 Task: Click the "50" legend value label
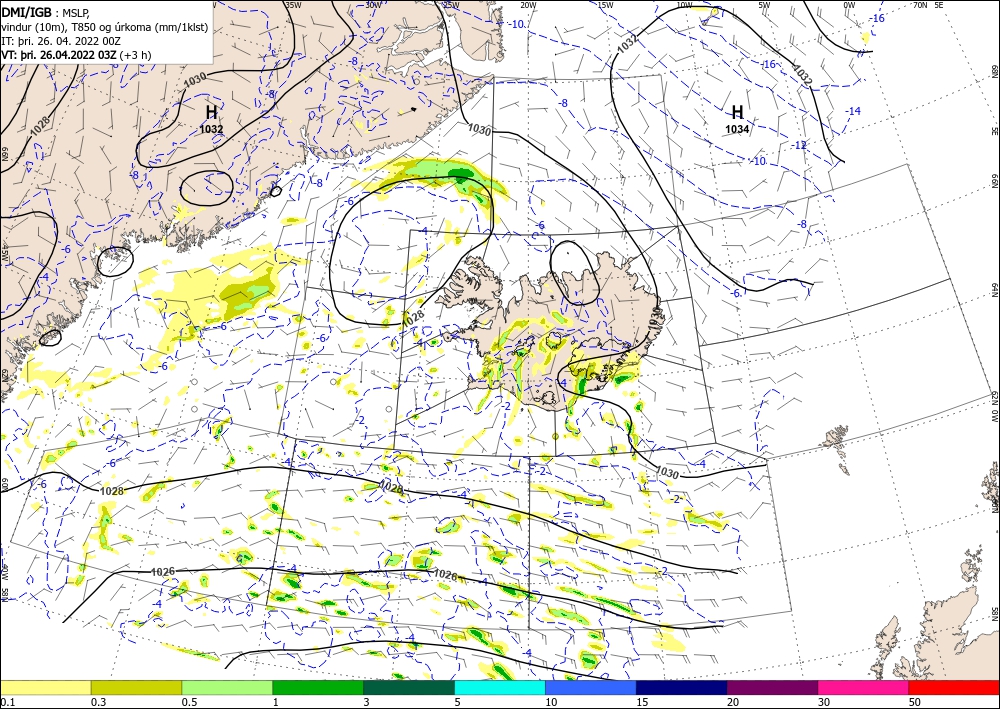915,702
